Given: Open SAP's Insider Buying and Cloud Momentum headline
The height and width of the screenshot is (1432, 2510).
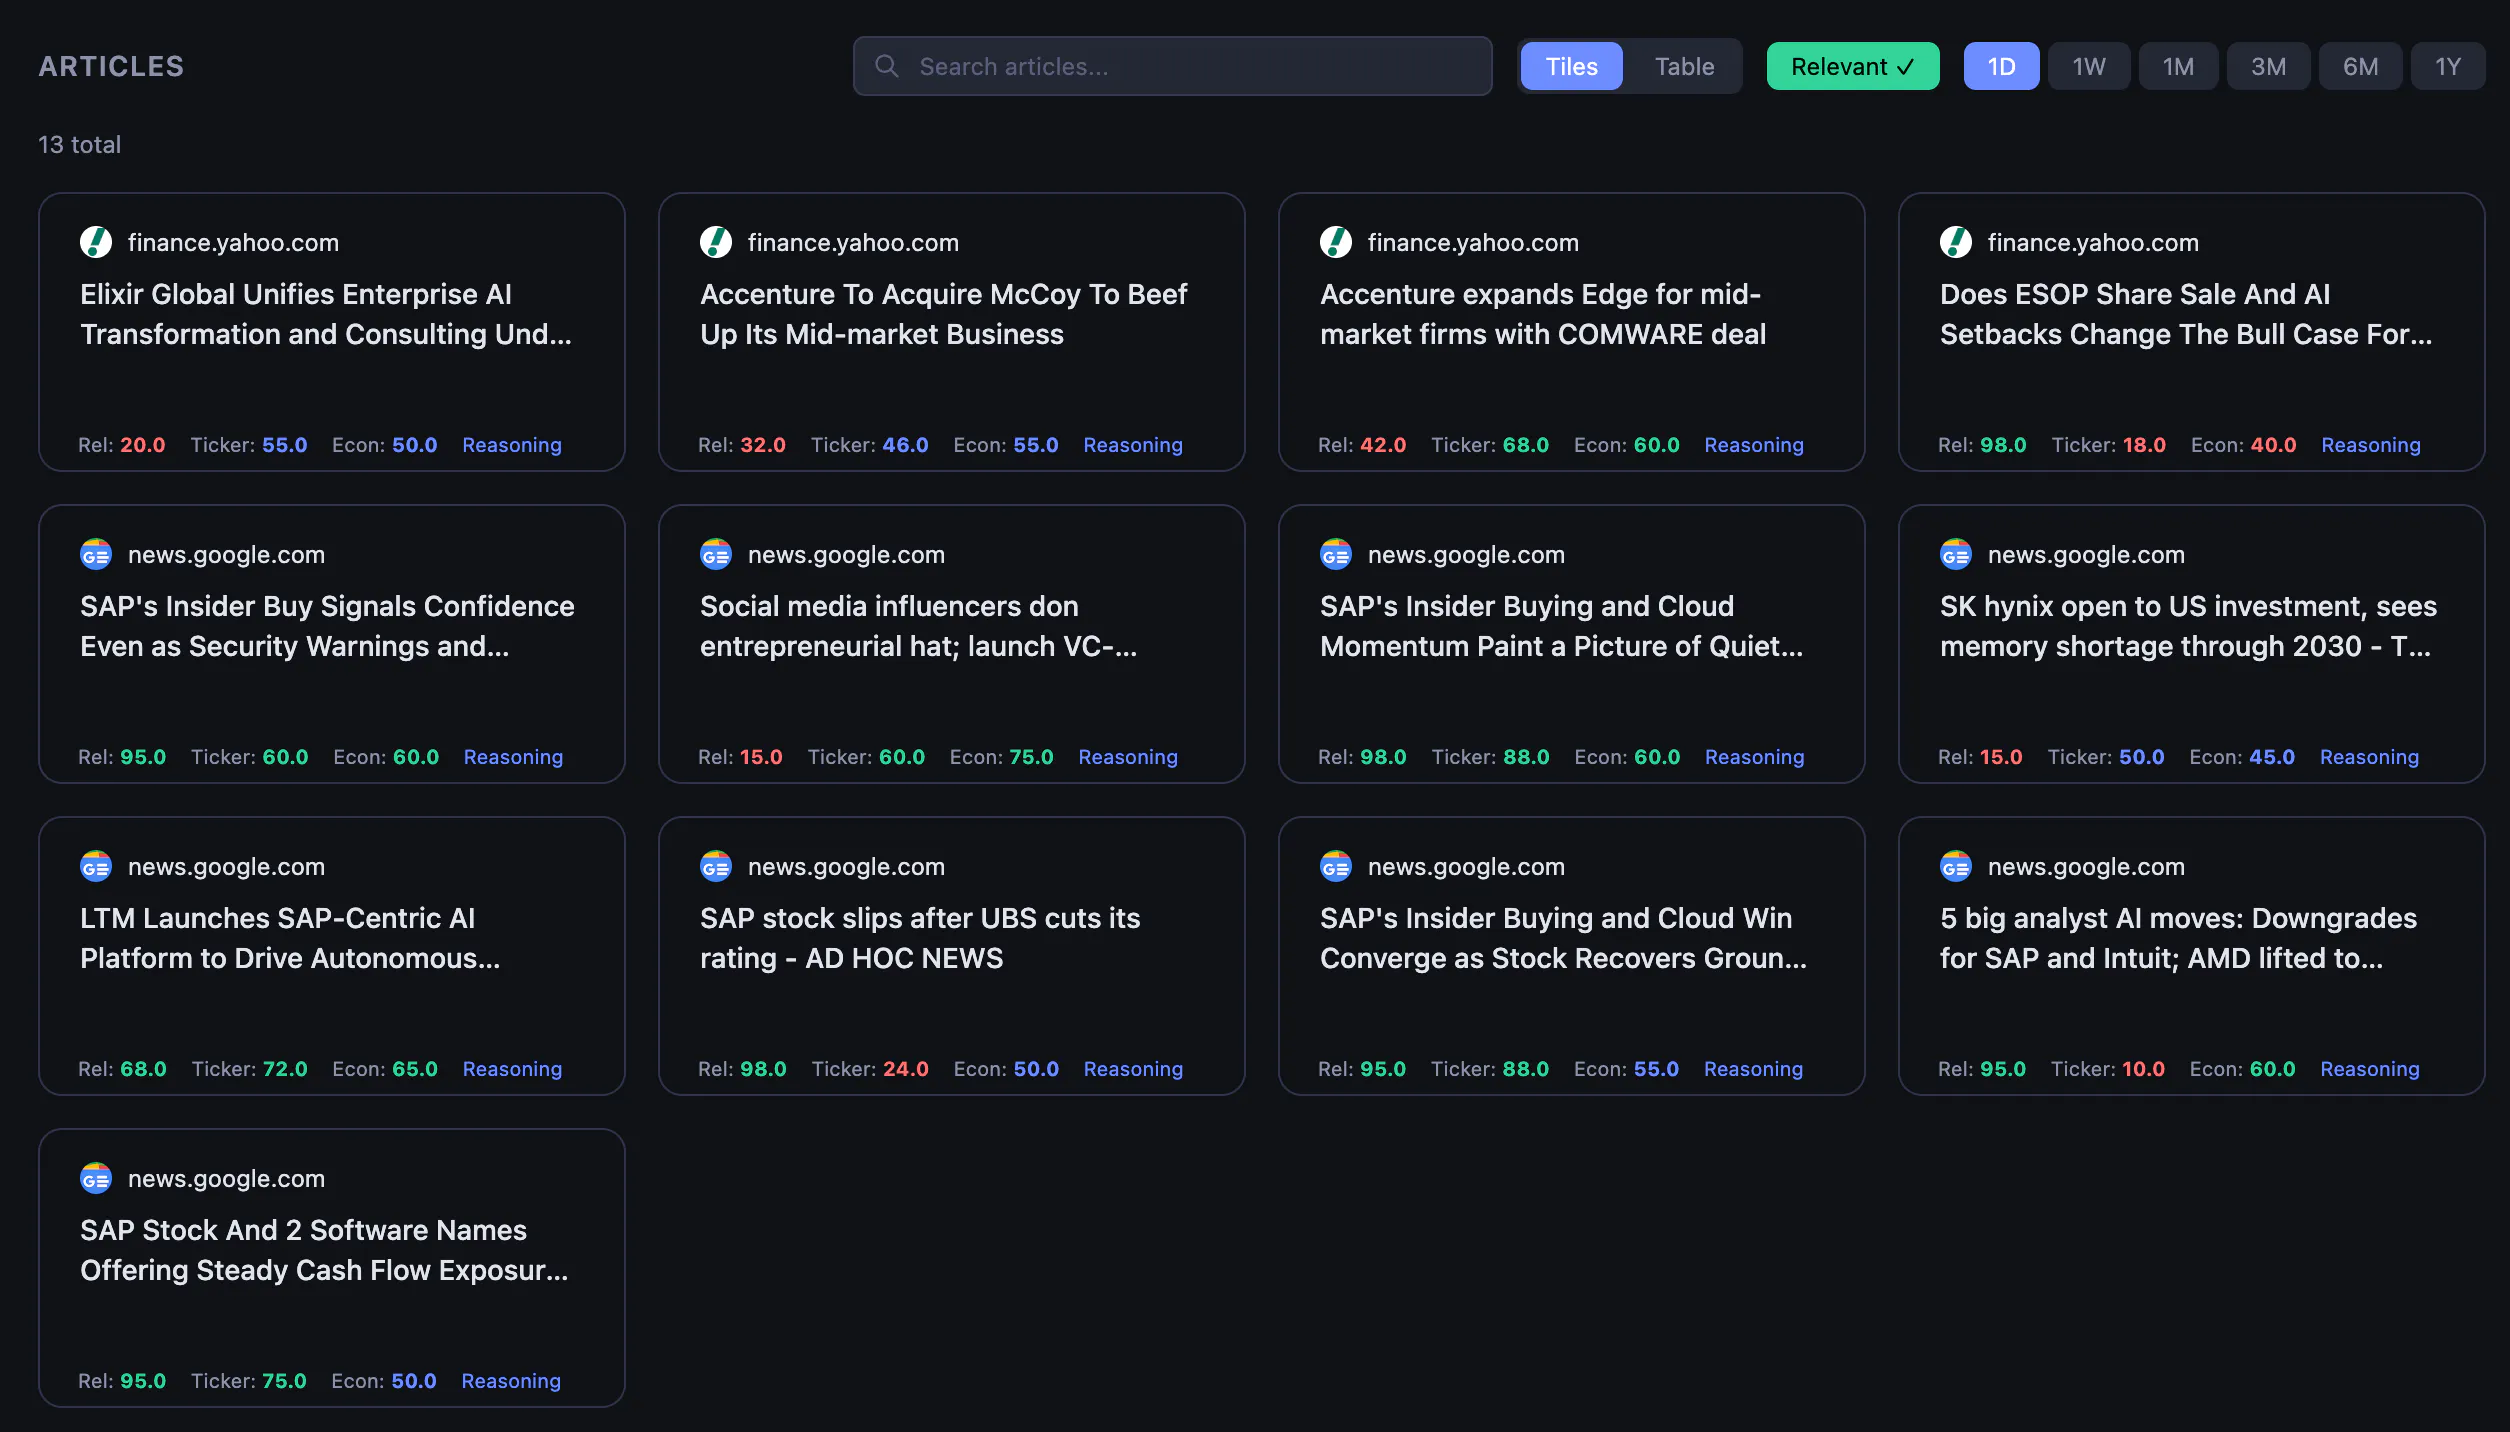Looking at the screenshot, I should [x=1562, y=626].
